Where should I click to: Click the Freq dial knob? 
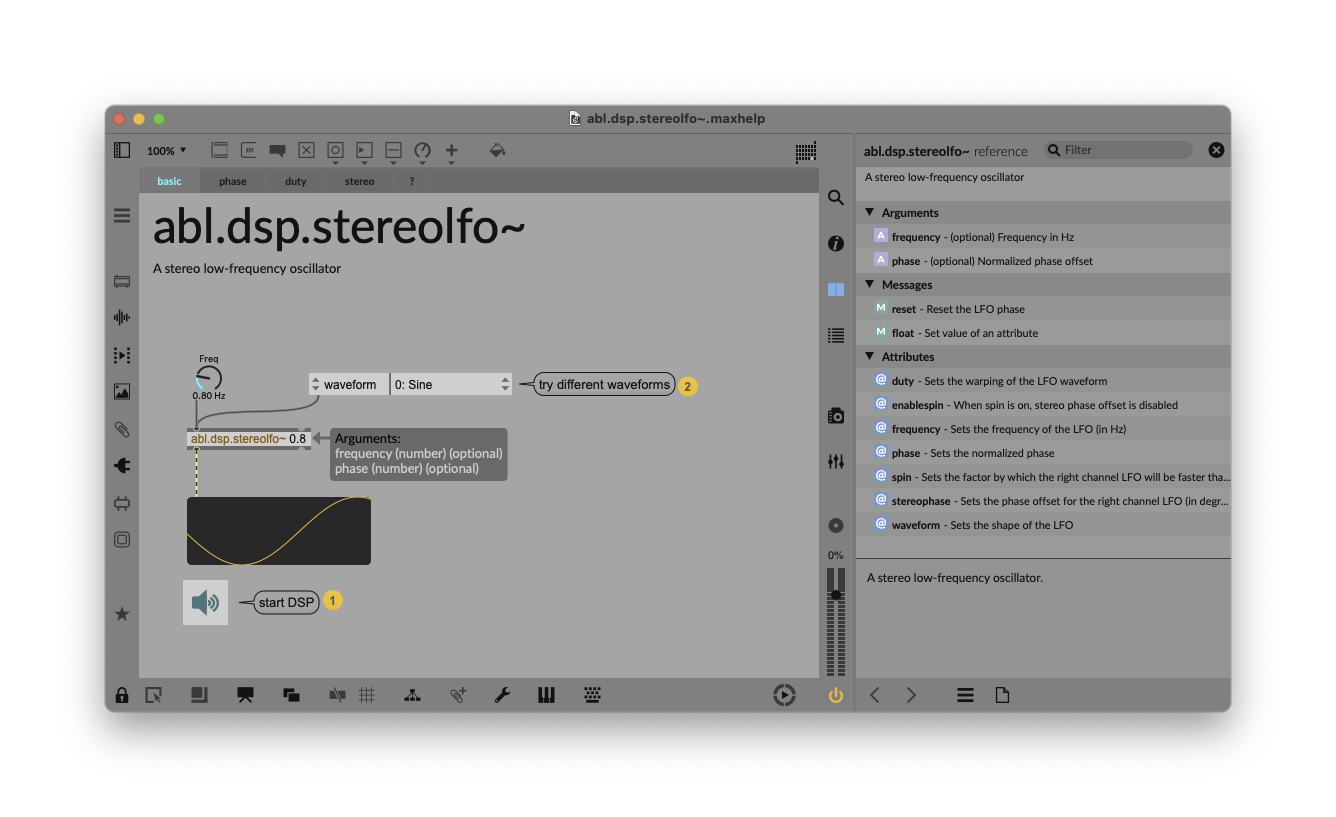point(208,378)
